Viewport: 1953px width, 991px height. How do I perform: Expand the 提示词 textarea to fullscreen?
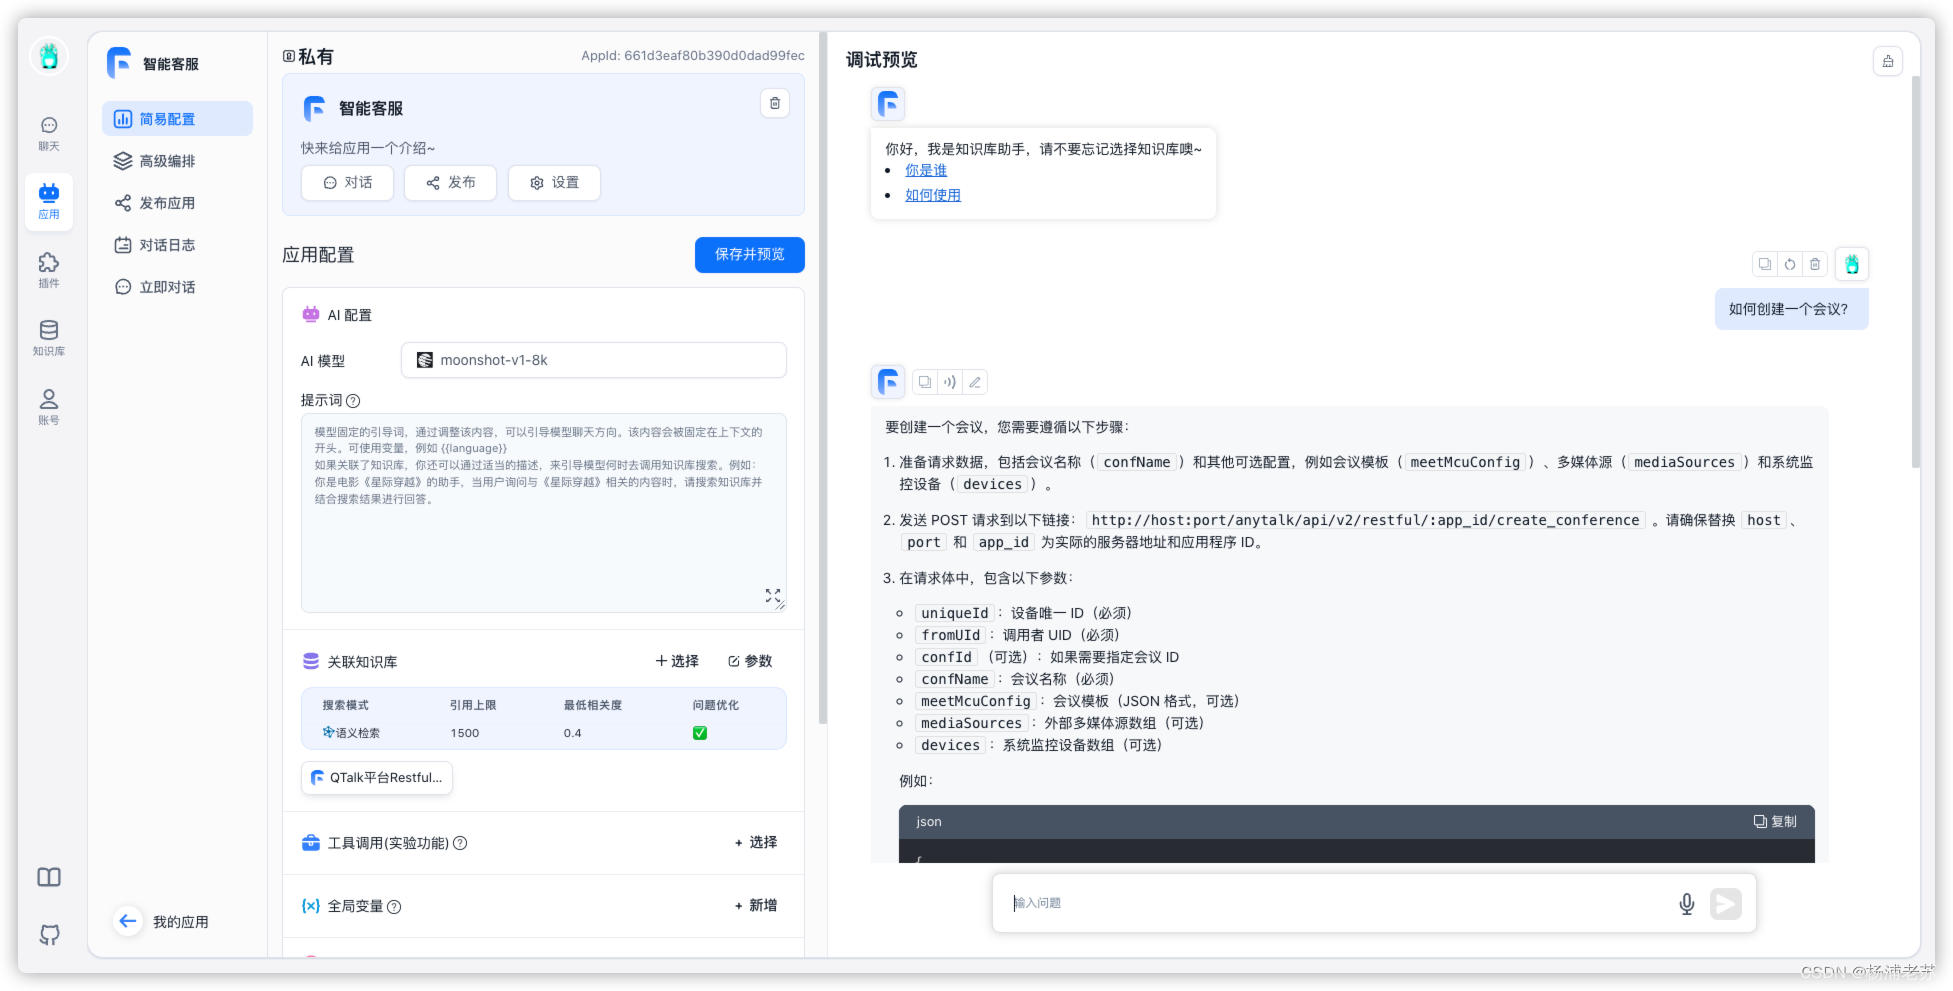click(x=772, y=595)
